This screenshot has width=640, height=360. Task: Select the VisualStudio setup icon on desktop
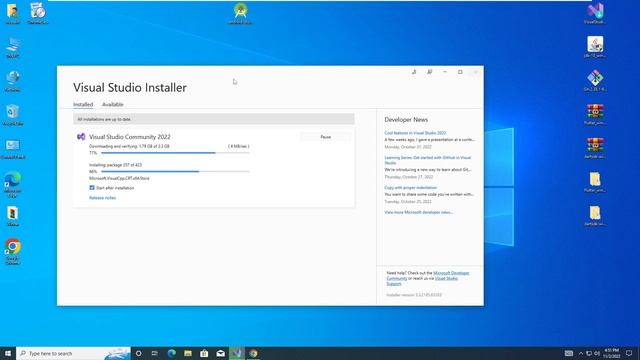[595, 13]
